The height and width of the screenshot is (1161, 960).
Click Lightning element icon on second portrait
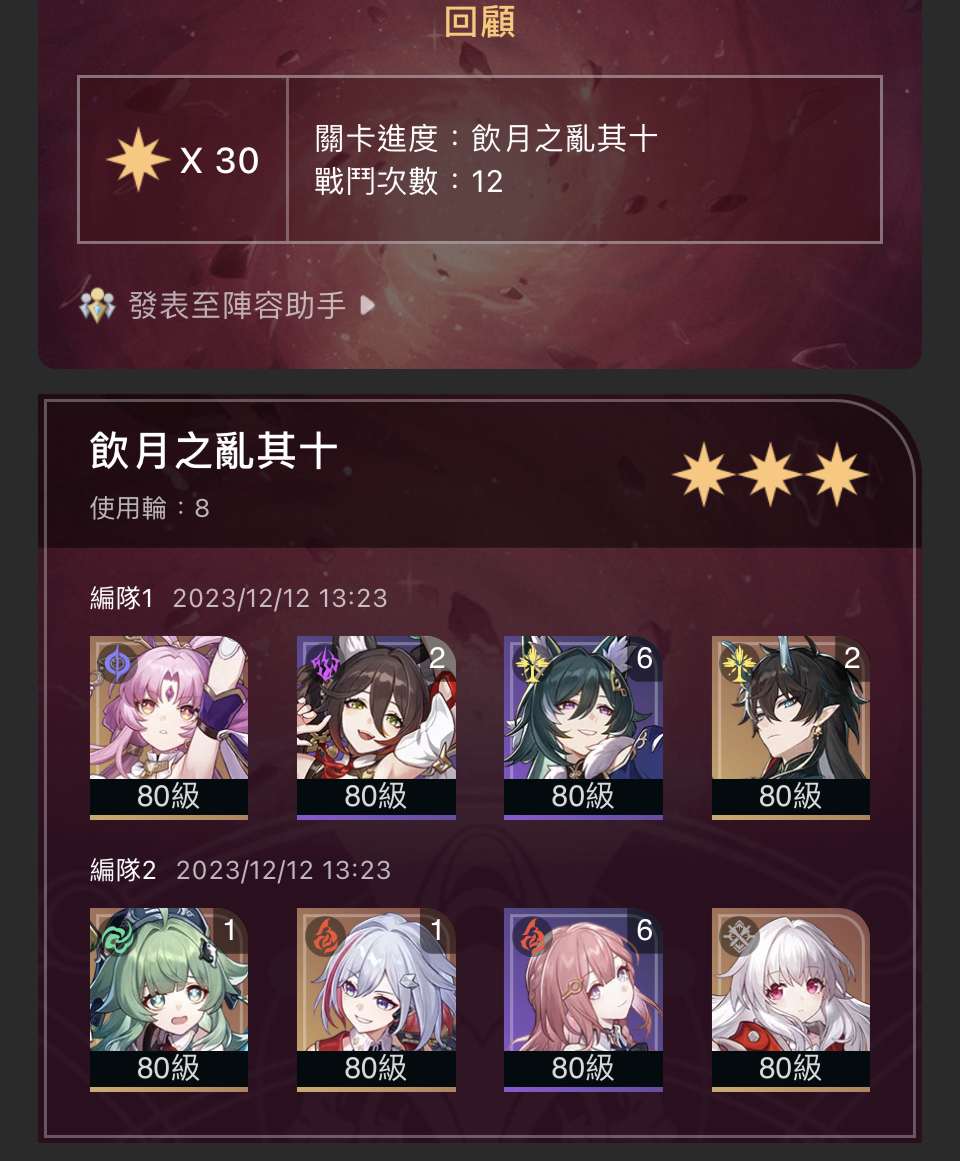tap(324, 663)
